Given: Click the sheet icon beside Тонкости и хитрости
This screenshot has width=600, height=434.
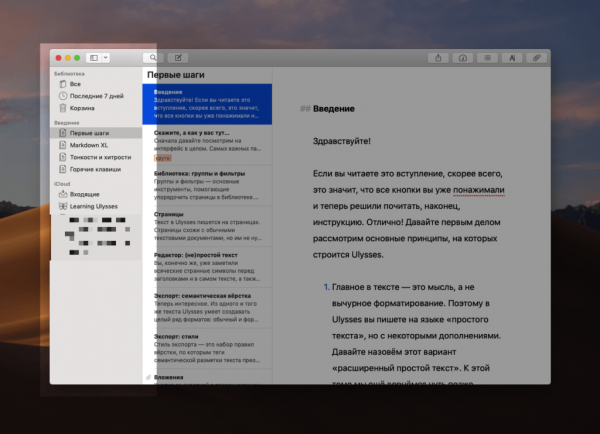Looking at the screenshot, I should 63,157.
